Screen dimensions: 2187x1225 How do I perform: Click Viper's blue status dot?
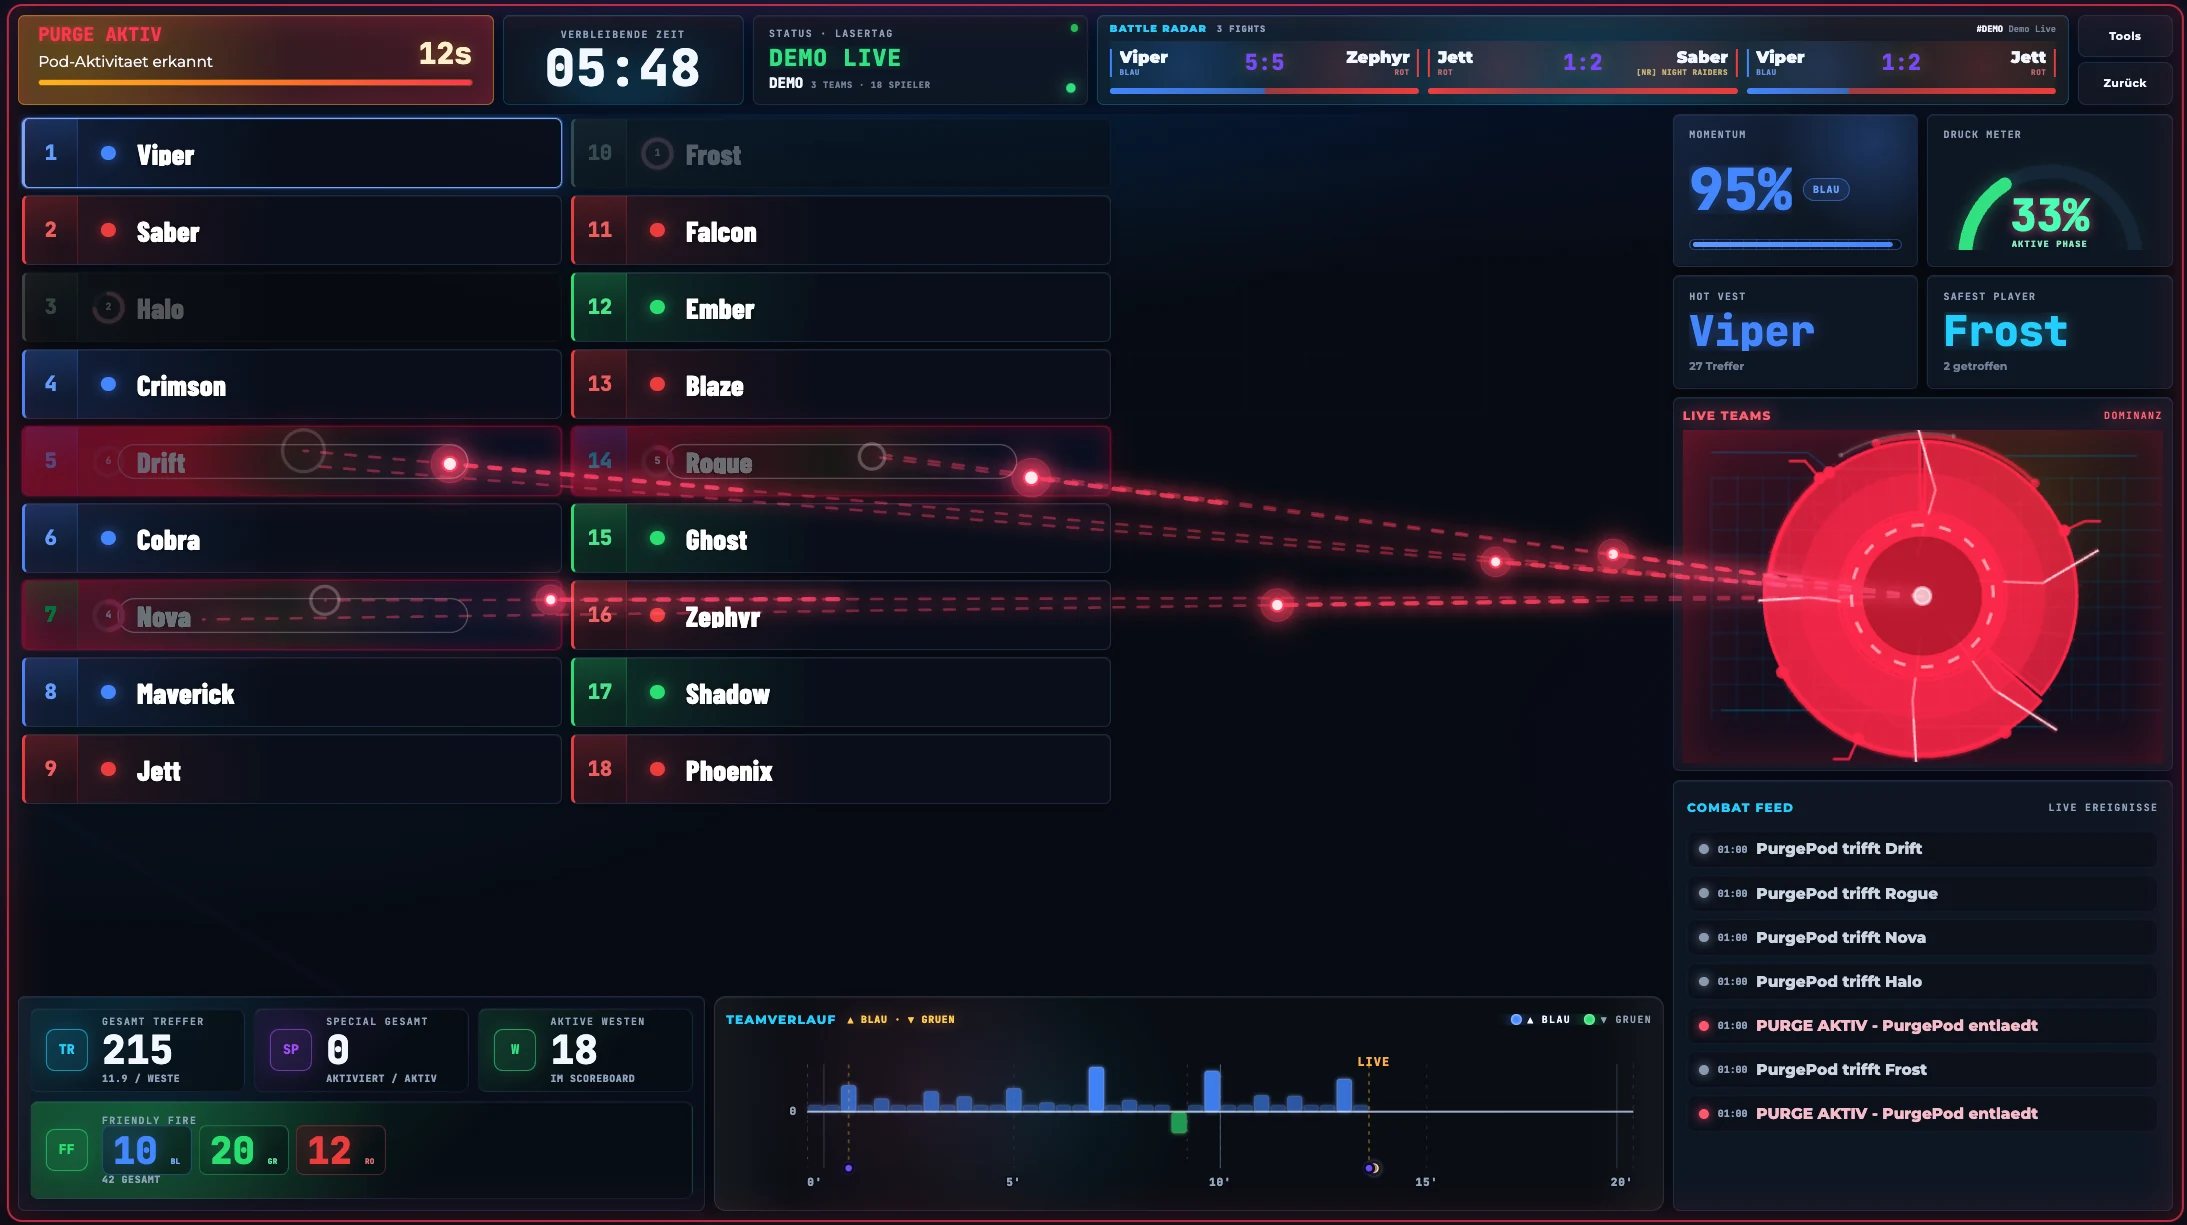coord(108,153)
